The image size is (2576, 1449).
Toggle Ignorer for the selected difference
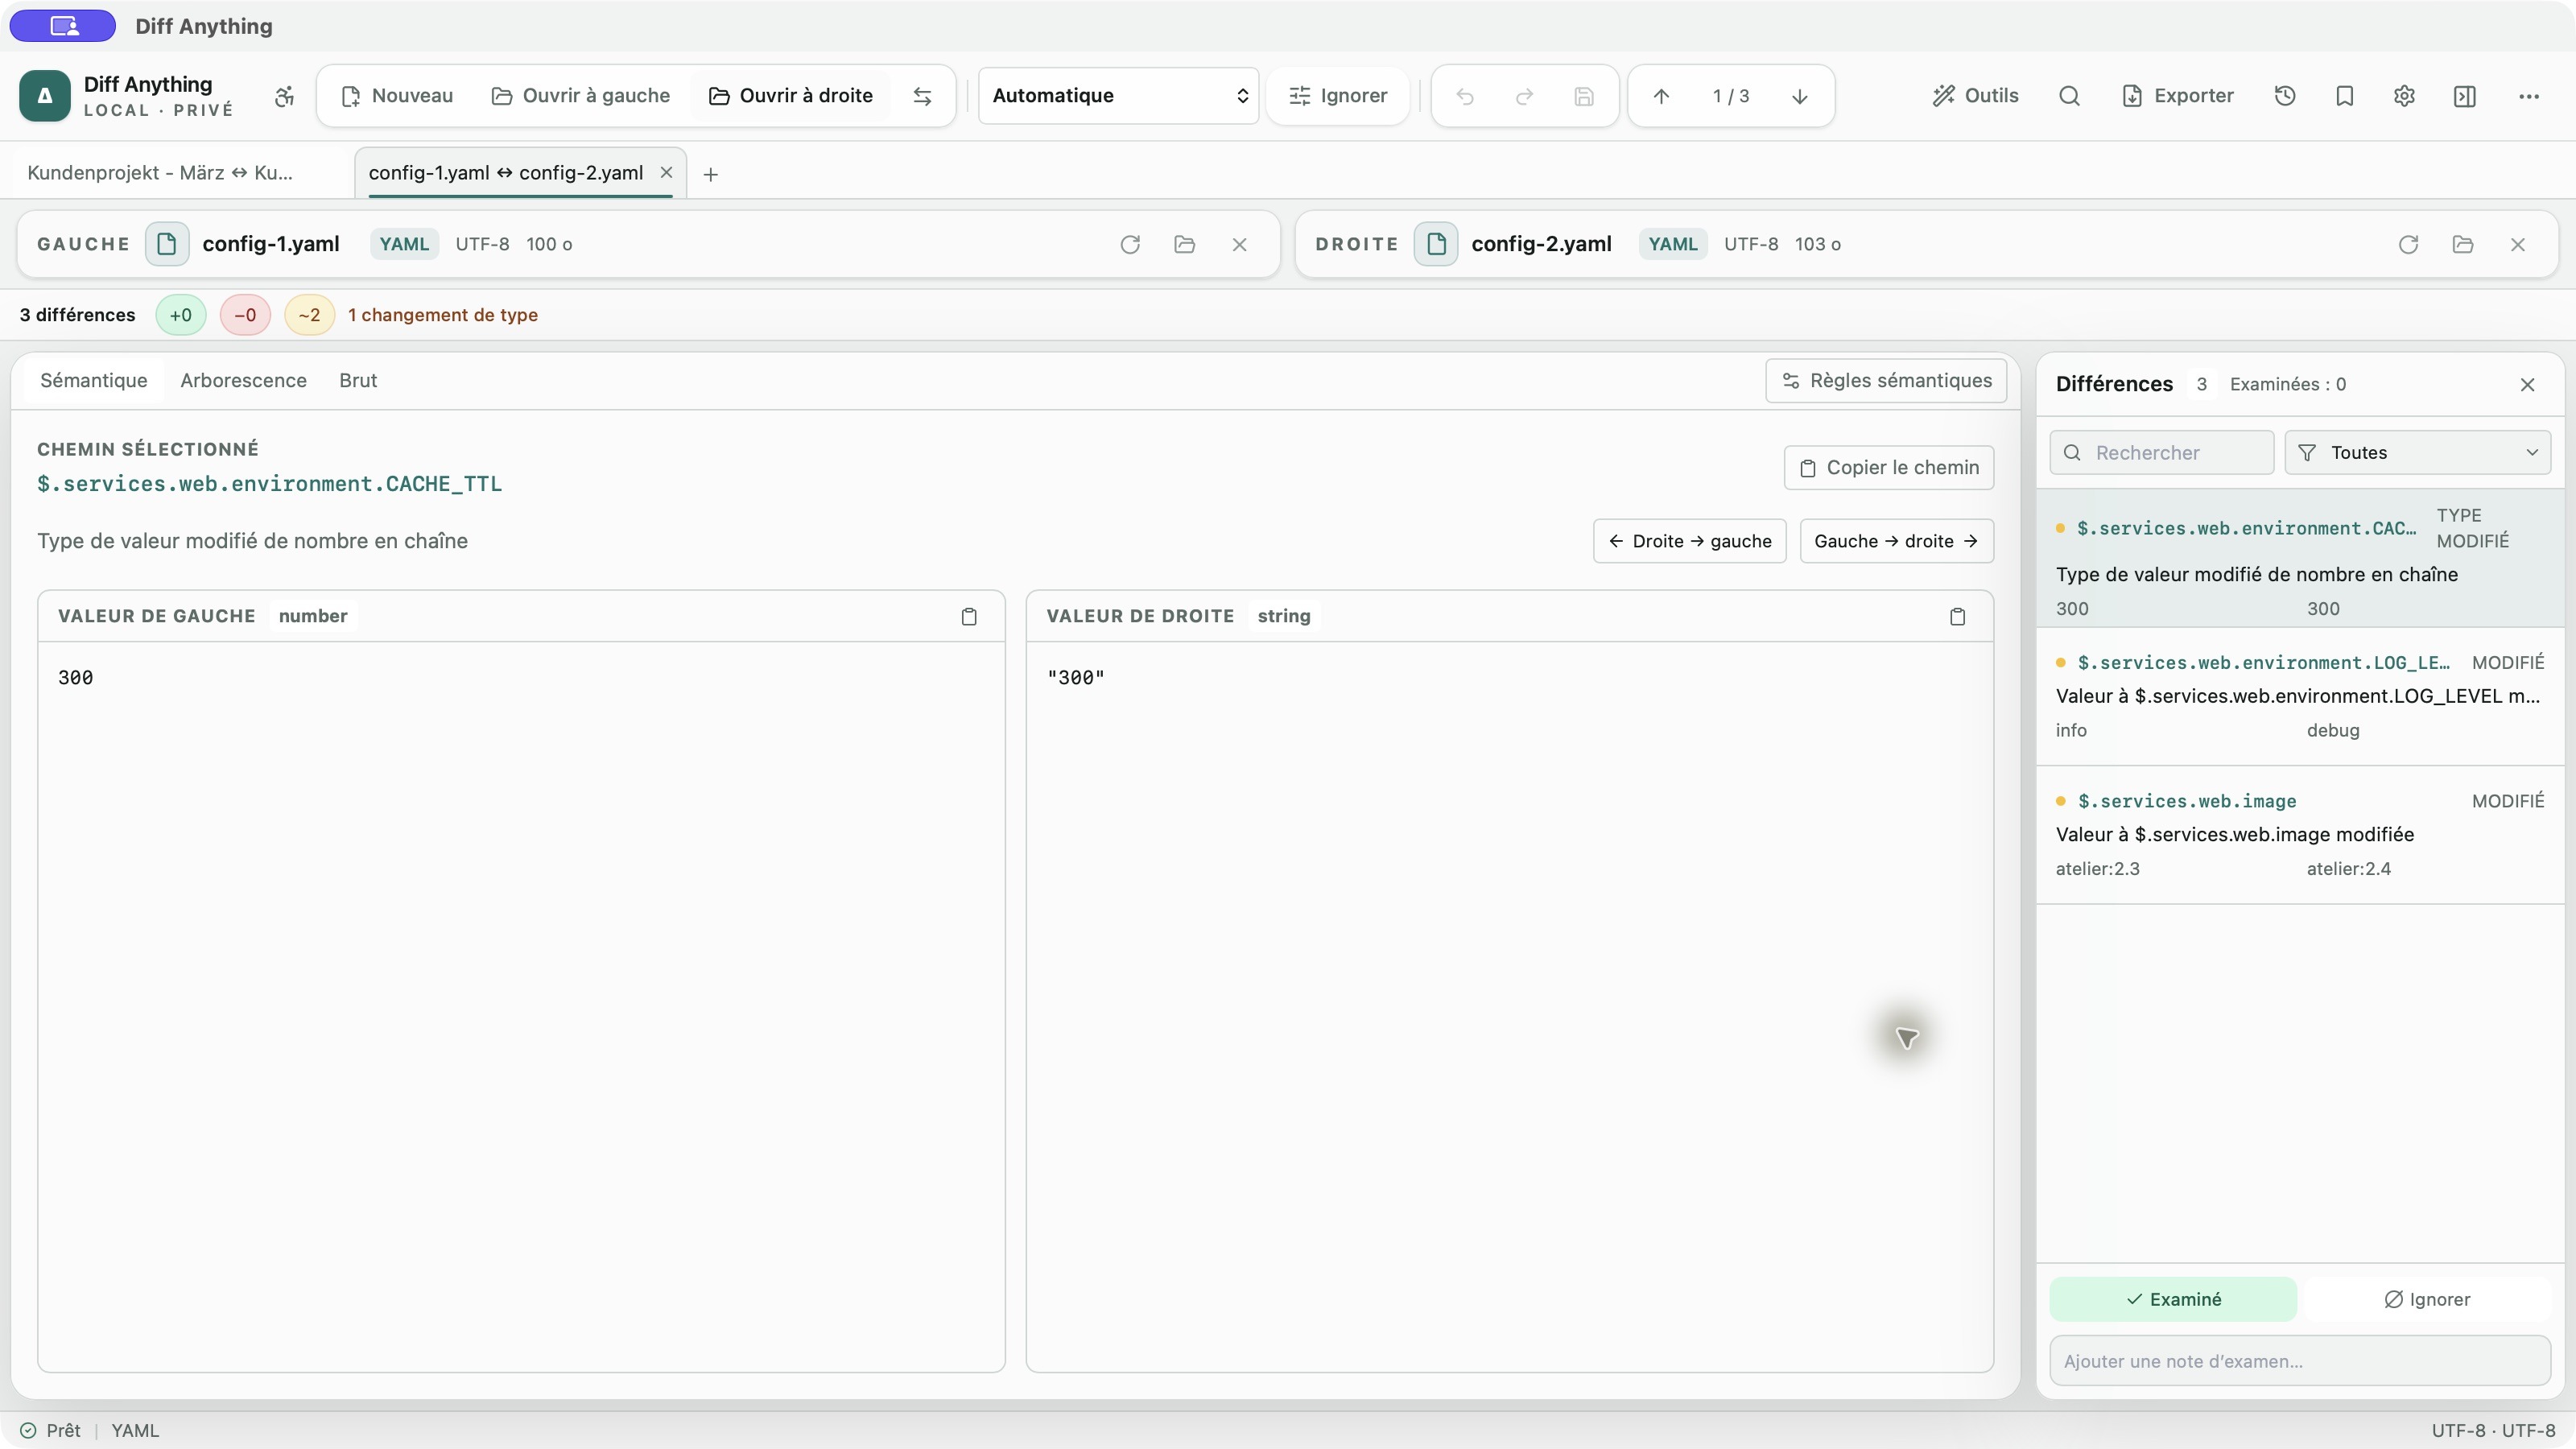[2427, 1299]
